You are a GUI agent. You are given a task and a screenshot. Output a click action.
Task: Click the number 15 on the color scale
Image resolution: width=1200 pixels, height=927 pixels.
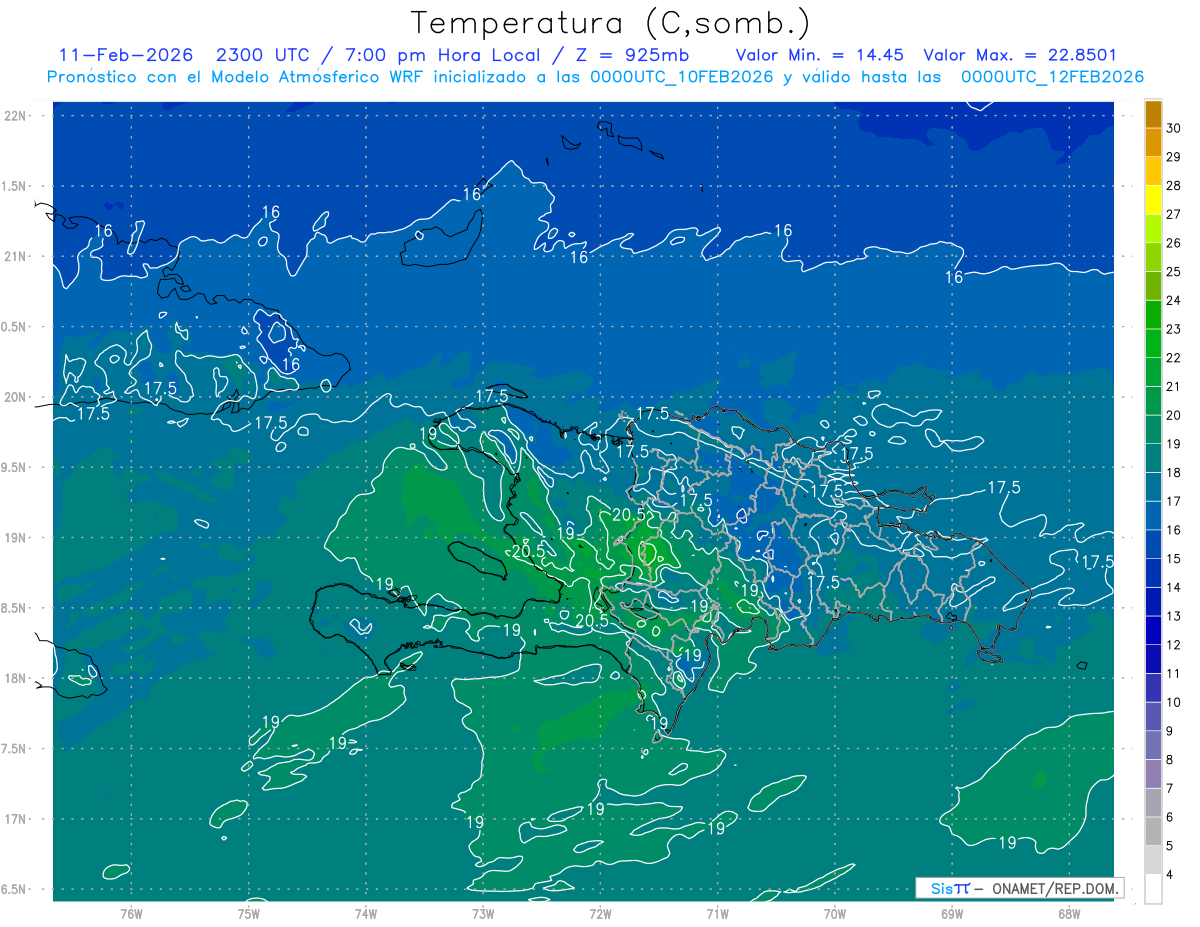[x=1174, y=559]
